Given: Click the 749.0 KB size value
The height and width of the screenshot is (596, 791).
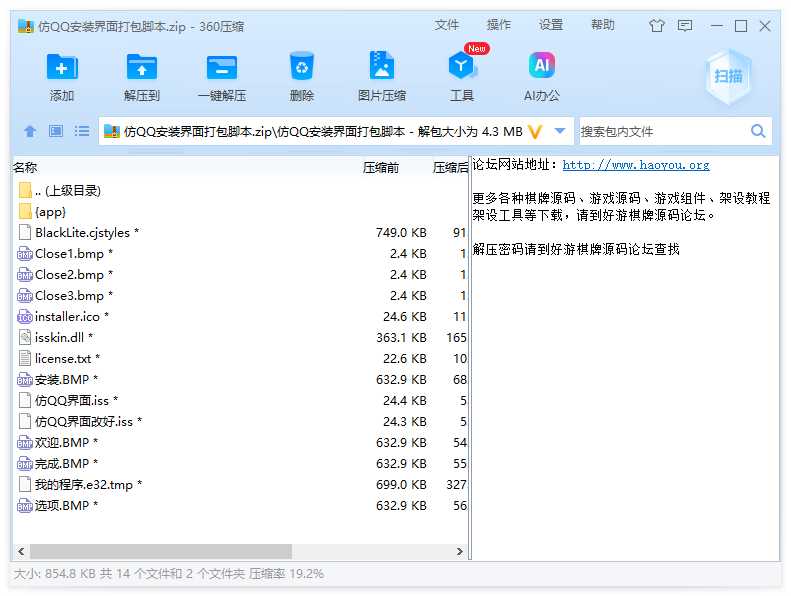Looking at the screenshot, I should point(401,233).
